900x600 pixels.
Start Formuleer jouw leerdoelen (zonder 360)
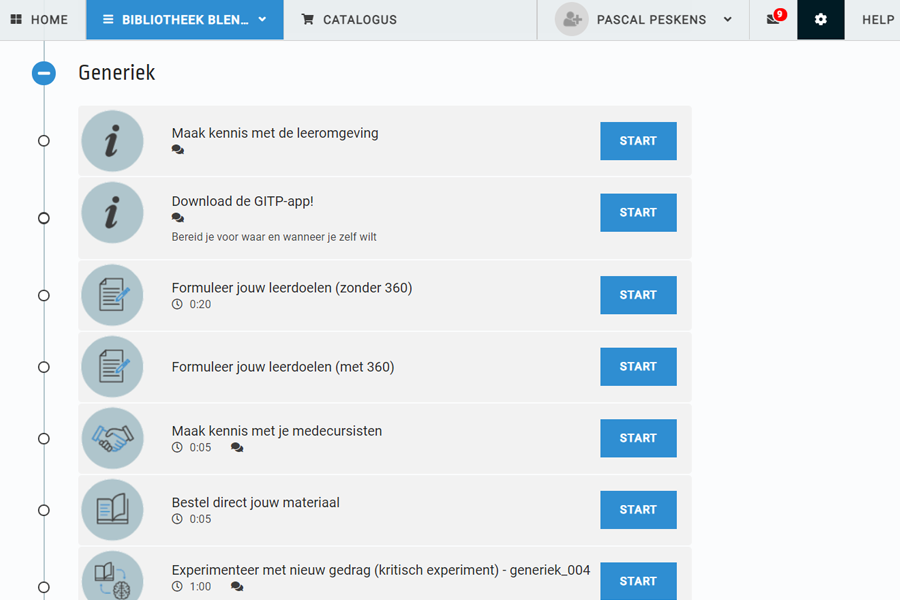click(638, 295)
